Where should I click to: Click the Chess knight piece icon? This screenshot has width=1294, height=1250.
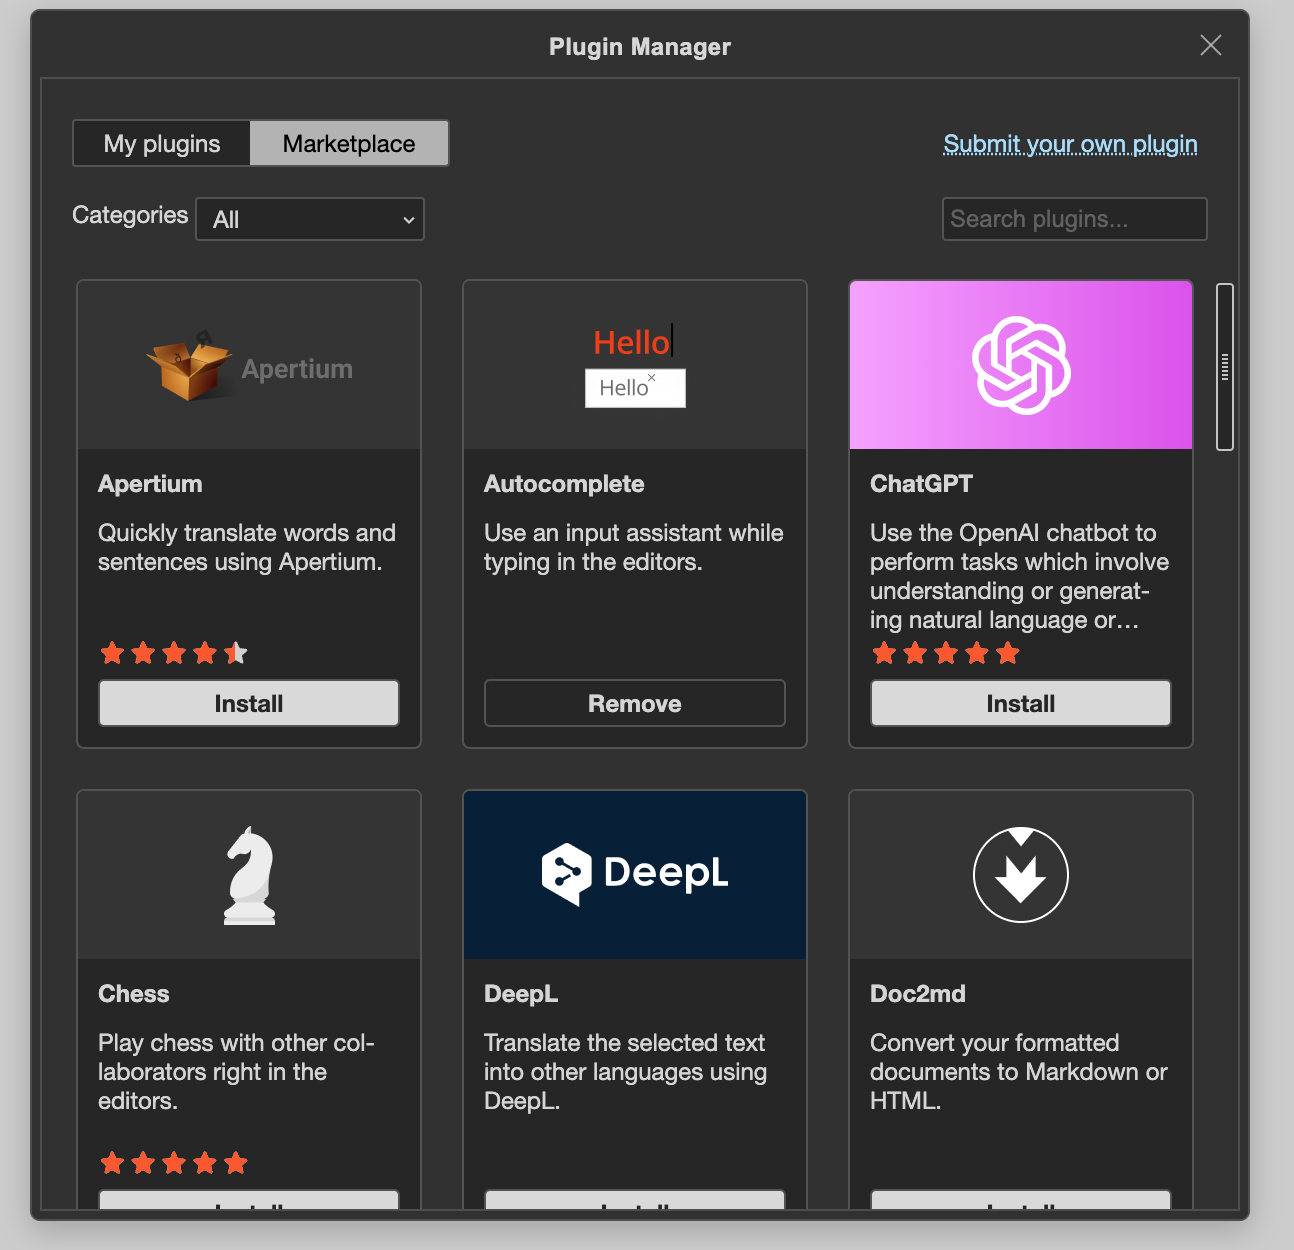[249, 875]
